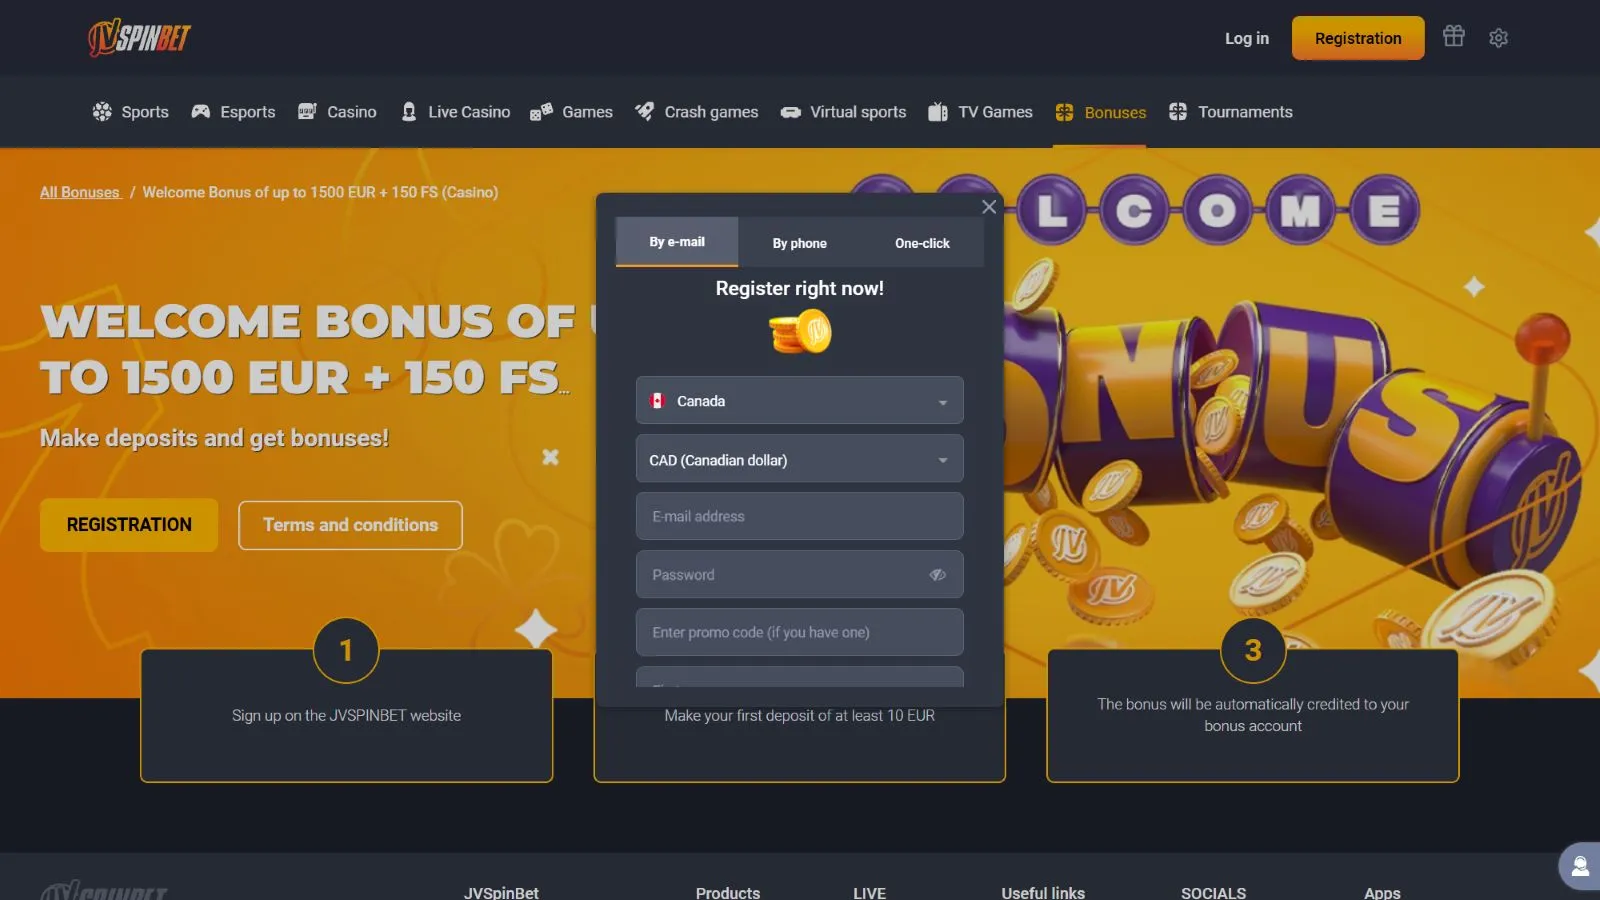Image resolution: width=1600 pixels, height=900 pixels.
Task: Click the TV Games icon
Action: 937,112
